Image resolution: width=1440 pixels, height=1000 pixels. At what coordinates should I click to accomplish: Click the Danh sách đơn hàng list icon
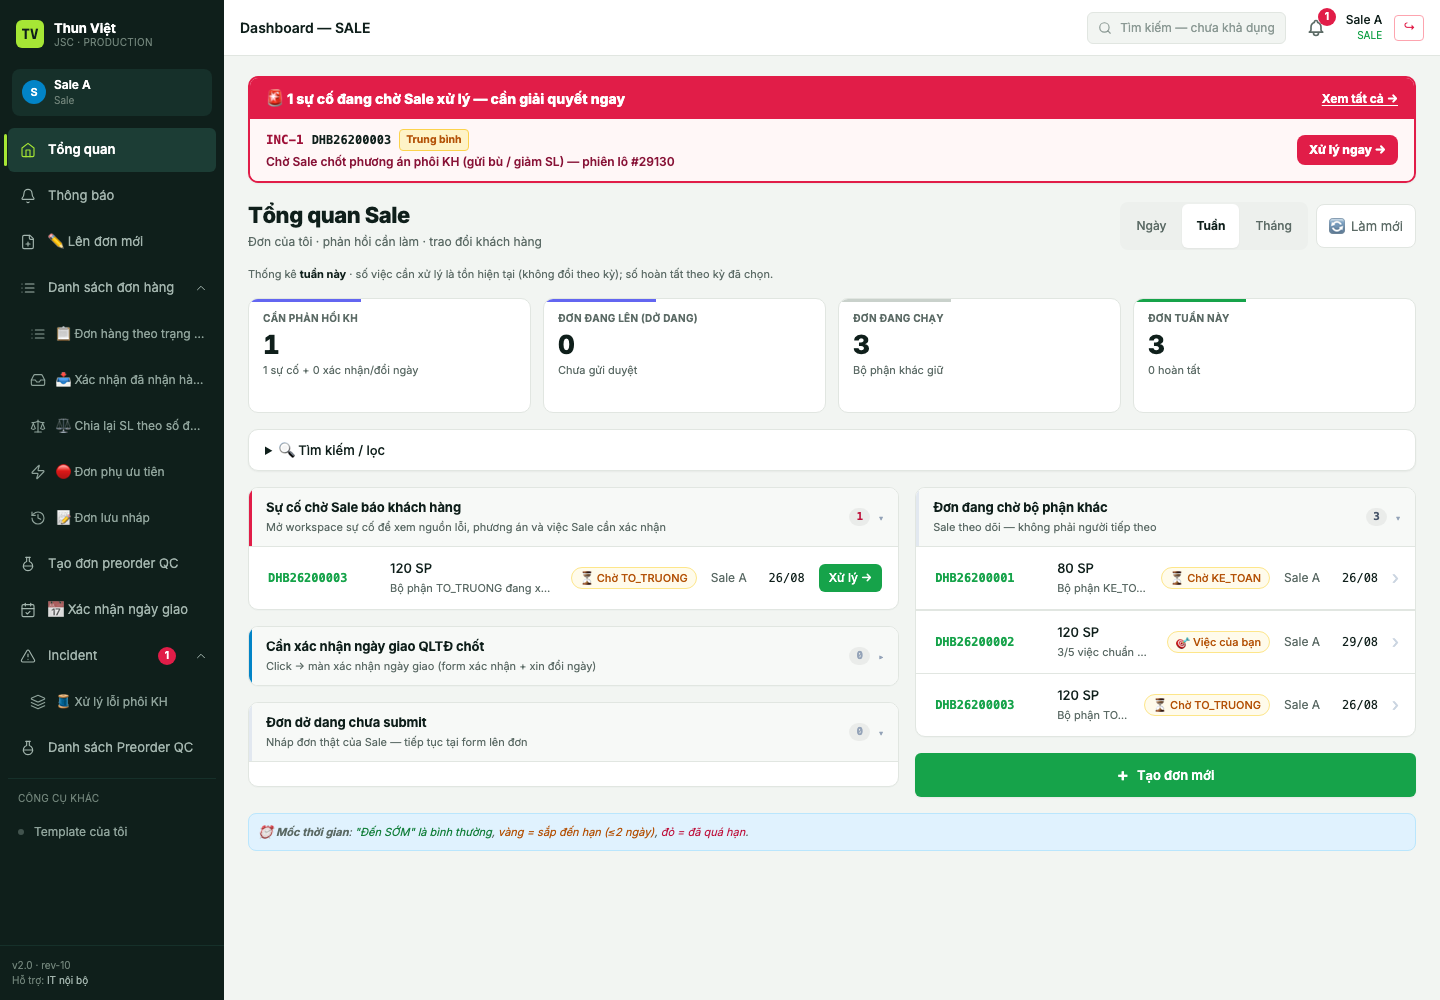point(28,288)
